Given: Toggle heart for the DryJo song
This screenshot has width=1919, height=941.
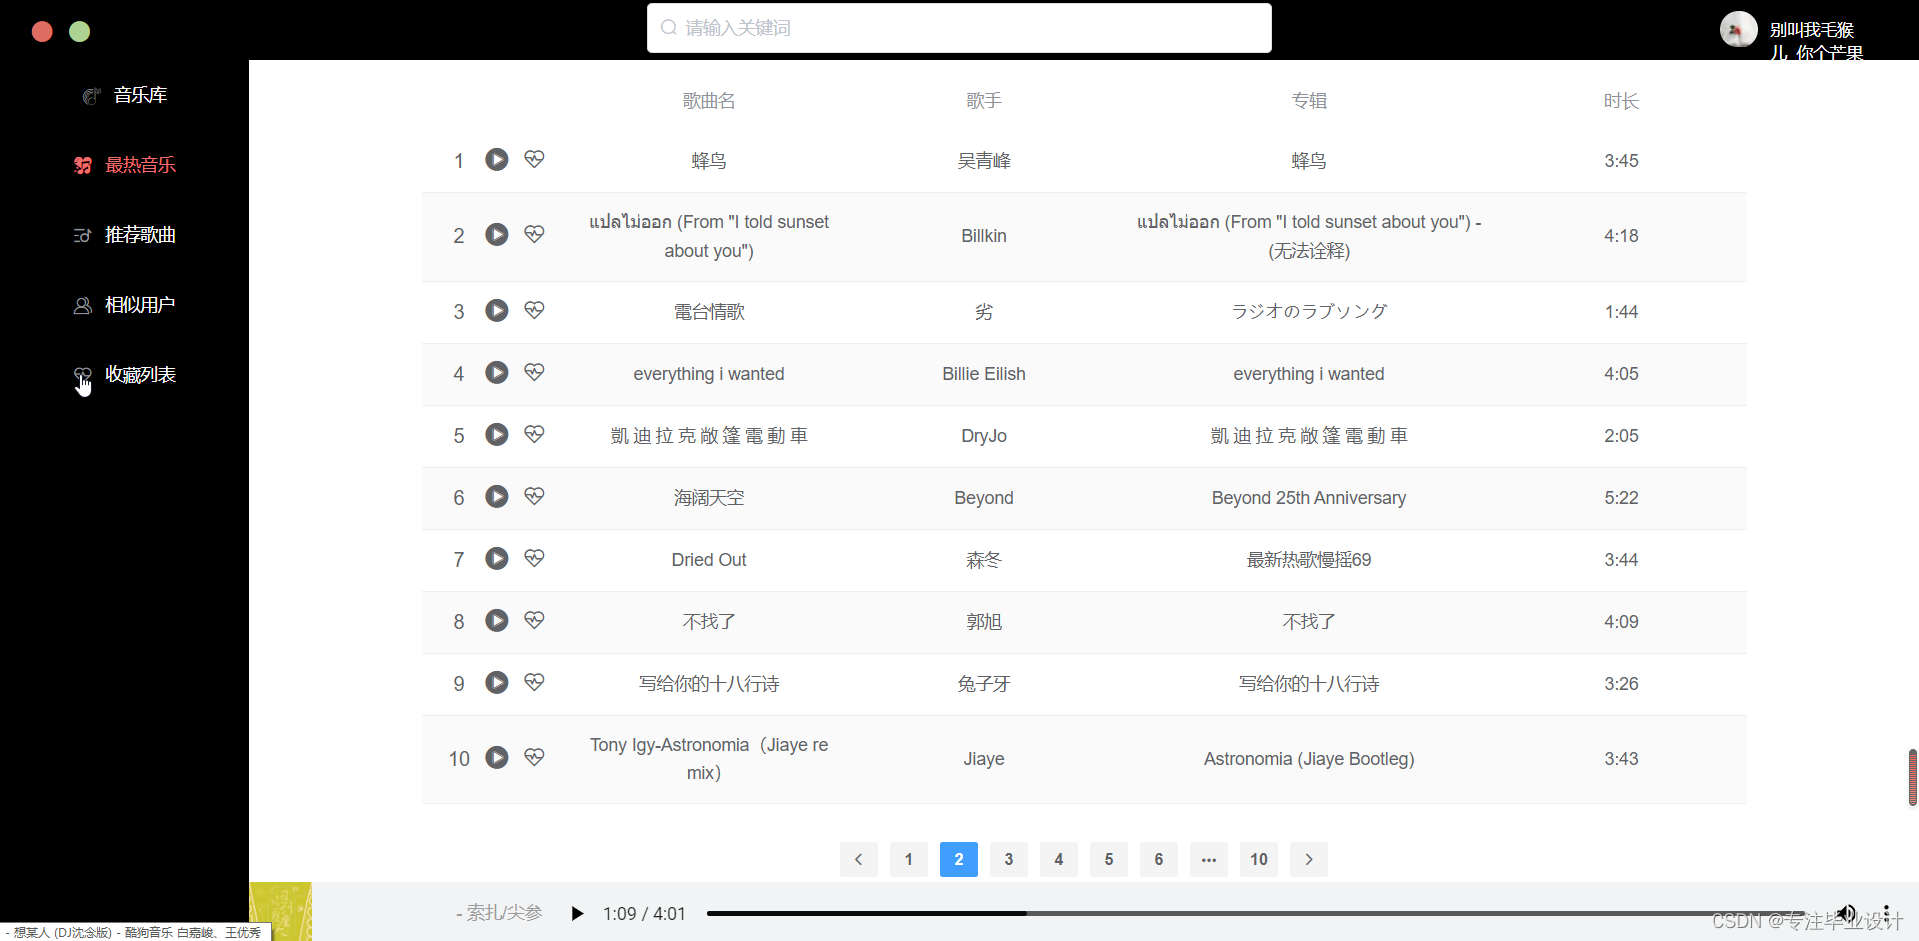Looking at the screenshot, I should [534, 434].
